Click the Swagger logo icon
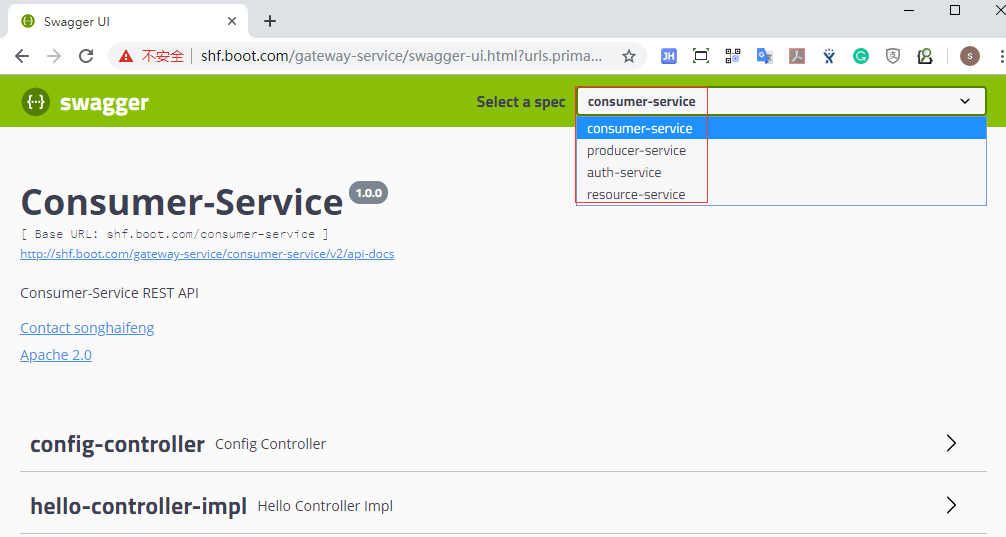 pyautogui.click(x=36, y=101)
